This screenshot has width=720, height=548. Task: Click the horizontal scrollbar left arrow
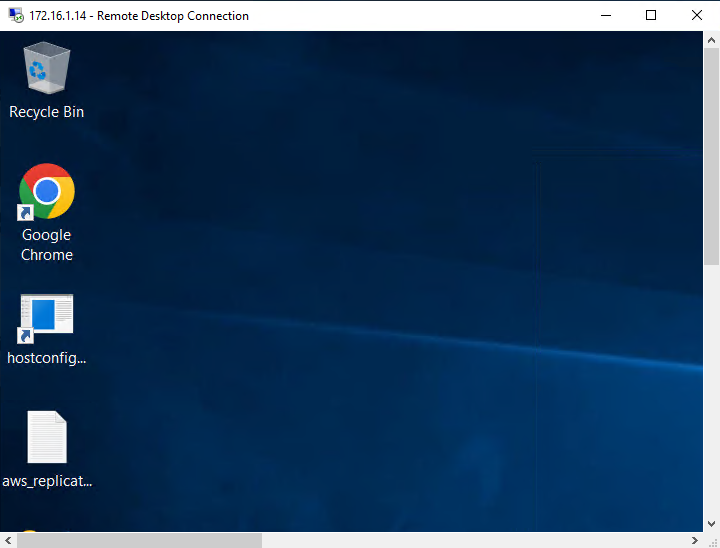click(8, 540)
